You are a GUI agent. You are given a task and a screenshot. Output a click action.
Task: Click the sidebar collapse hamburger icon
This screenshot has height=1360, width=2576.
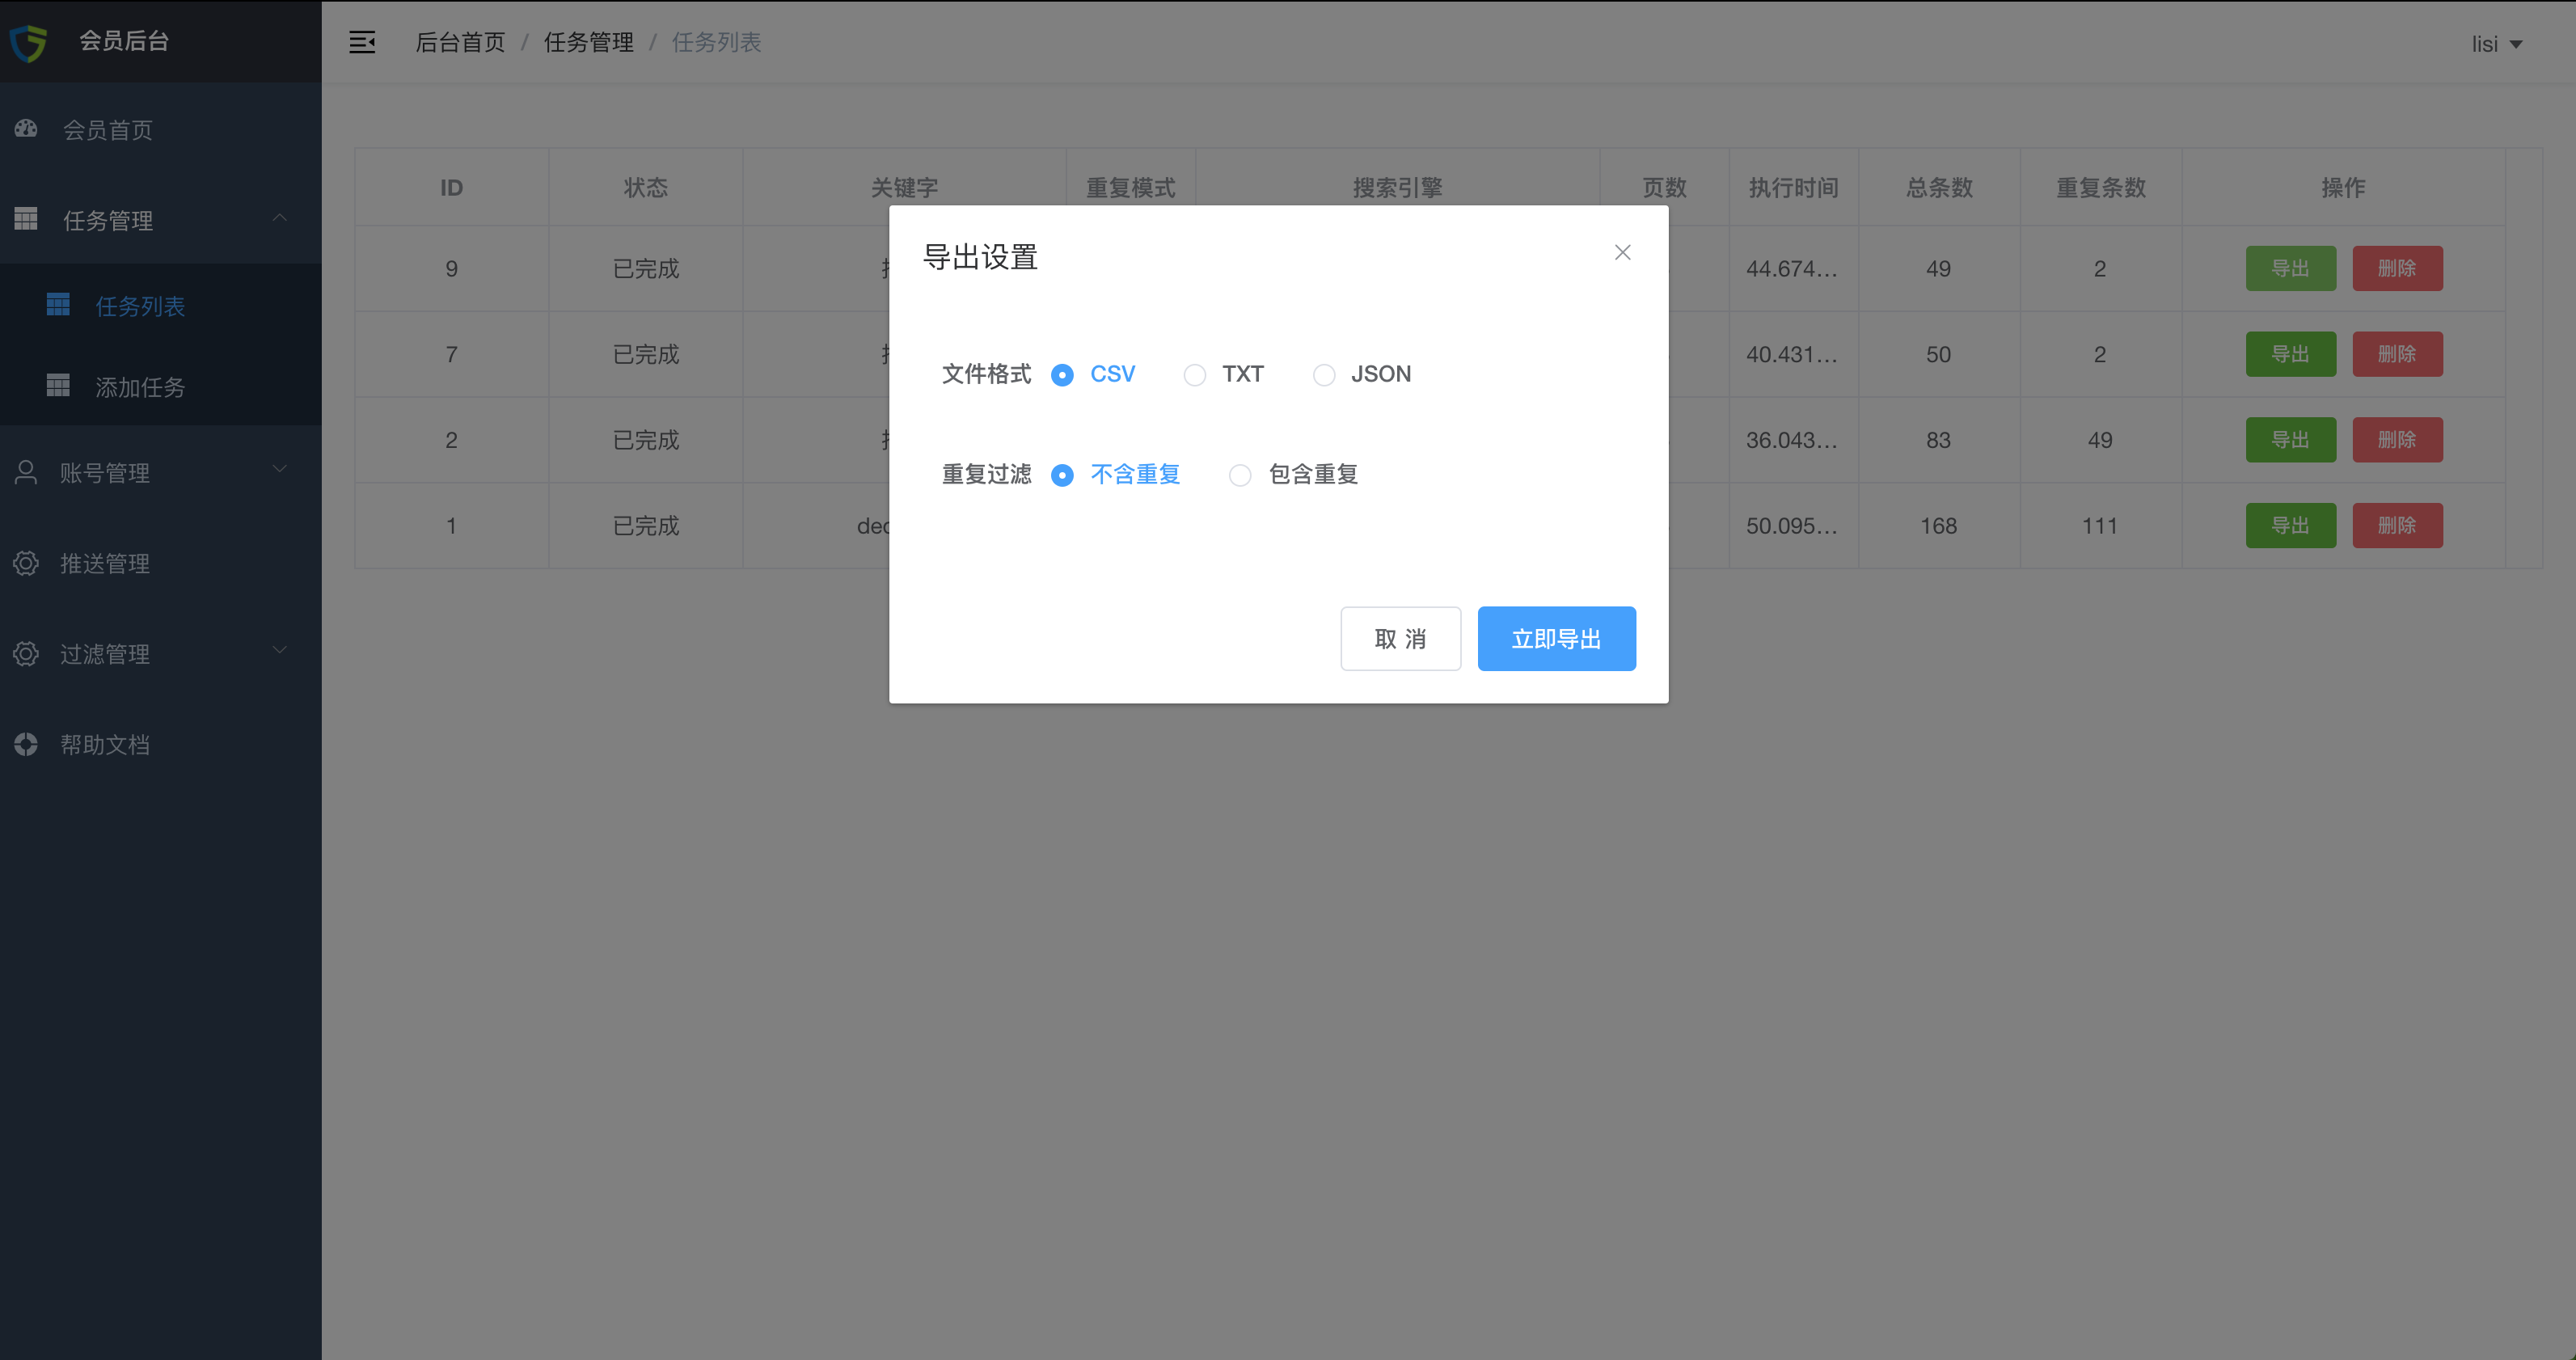tap(362, 42)
